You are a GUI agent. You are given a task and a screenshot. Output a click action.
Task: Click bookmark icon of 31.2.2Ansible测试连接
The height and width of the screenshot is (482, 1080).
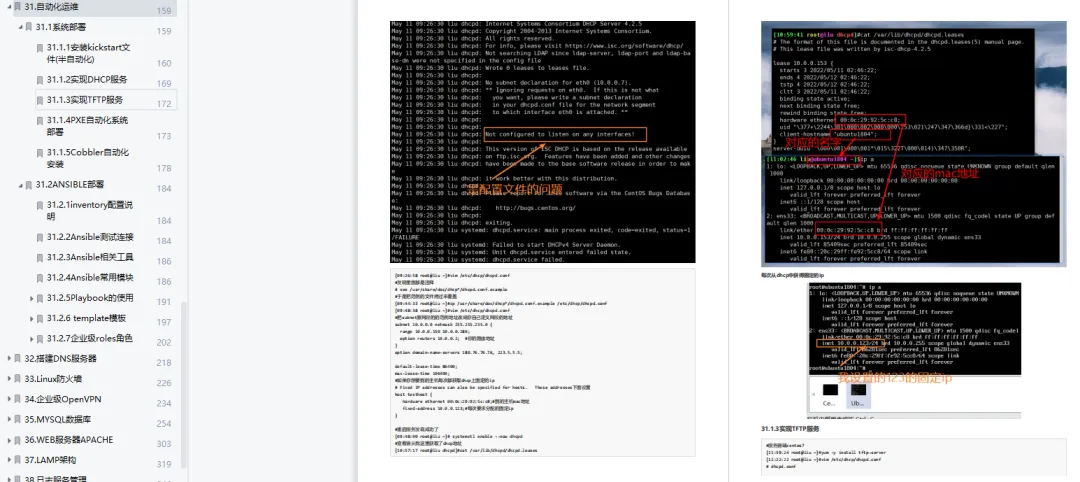pos(40,238)
